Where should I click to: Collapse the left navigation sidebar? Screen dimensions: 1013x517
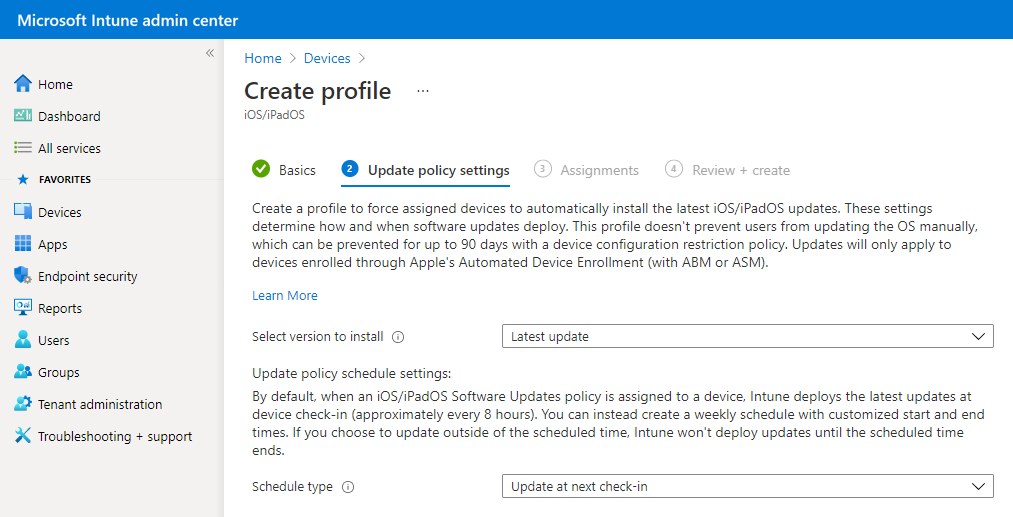click(x=210, y=53)
